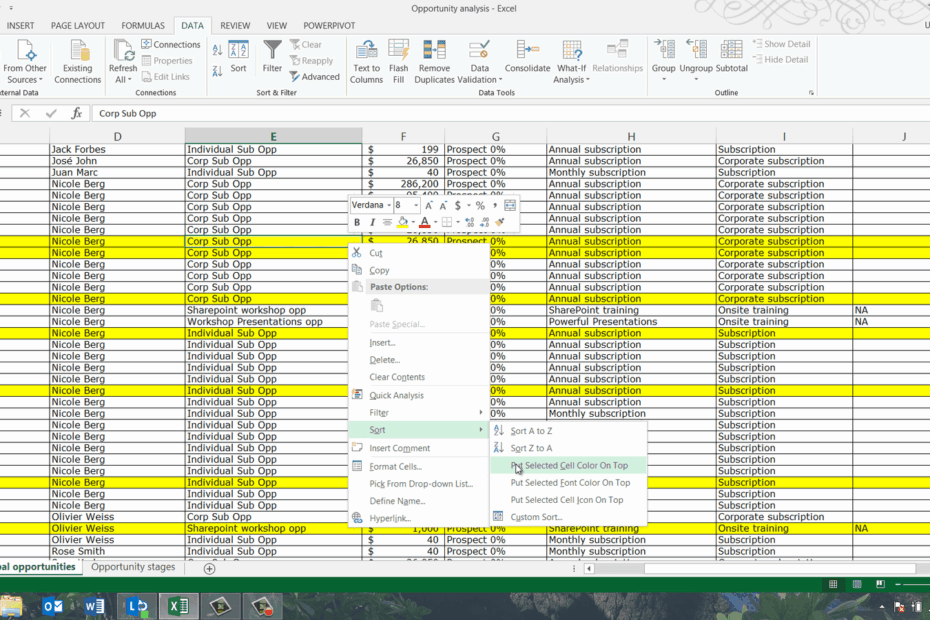Open the Sort dialog from the ribbon
Screen dimensions: 930x620
[x=238, y=57]
